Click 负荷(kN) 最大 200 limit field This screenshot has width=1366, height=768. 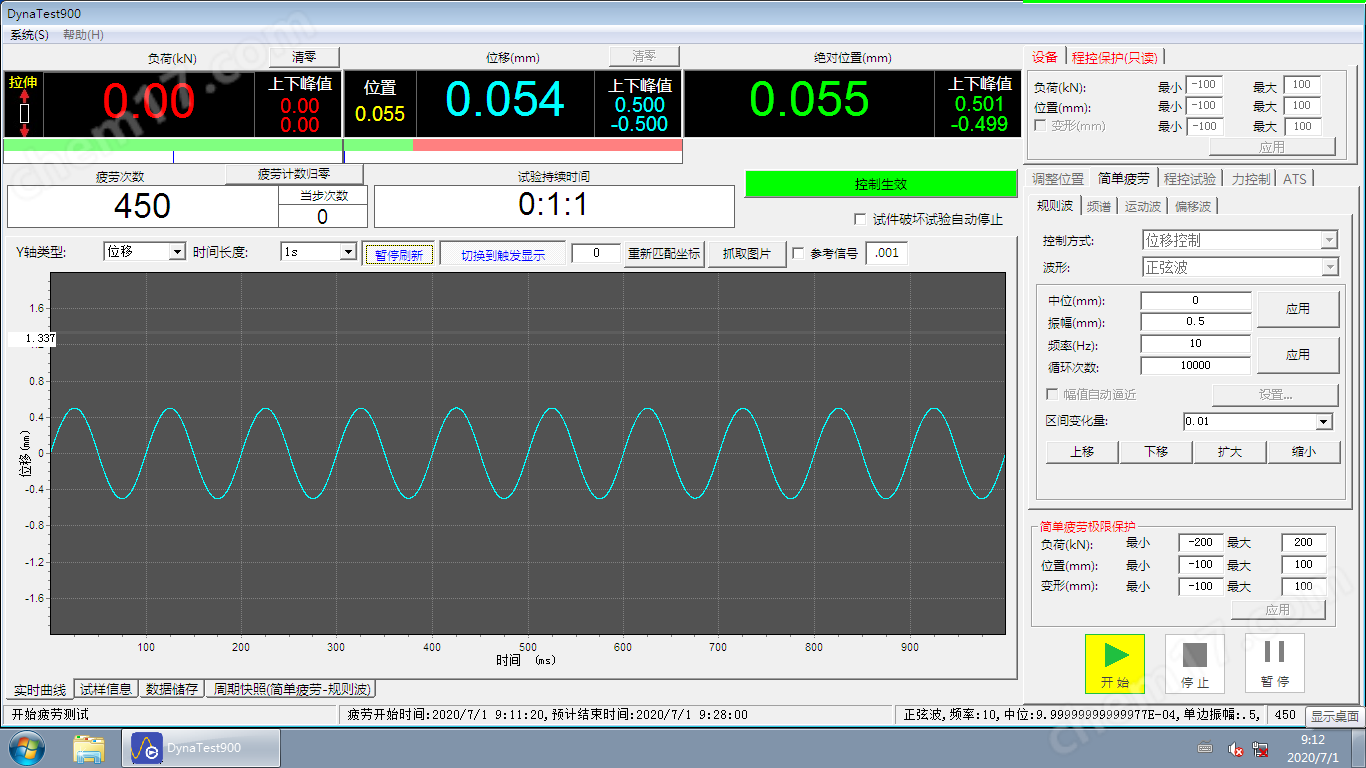[1303, 543]
